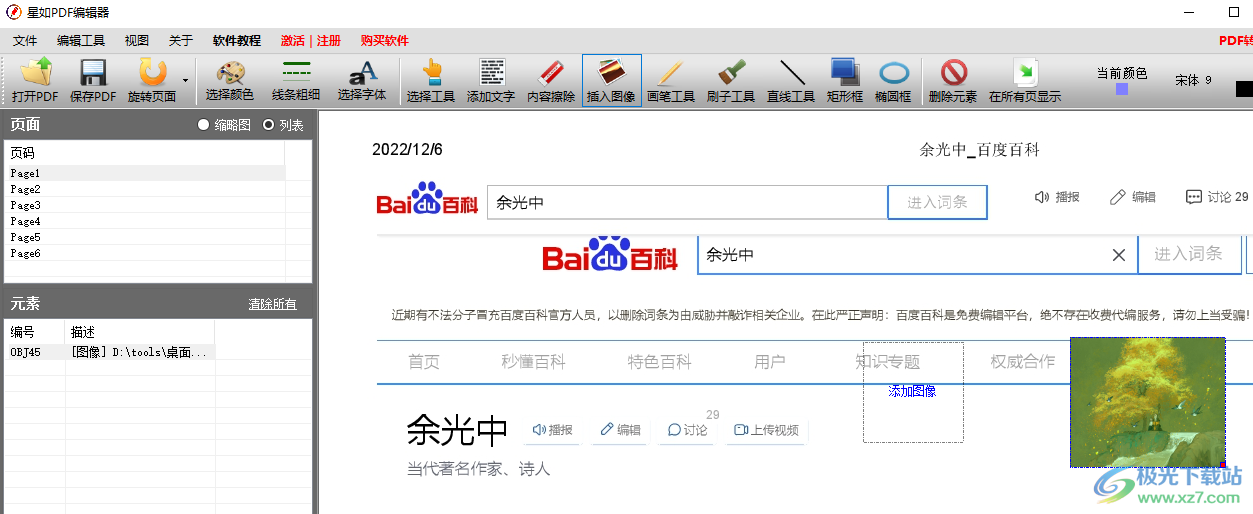The height and width of the screenshot is (514, 1253).
Task: Click 描述 column header
Action: pos(140,332)
